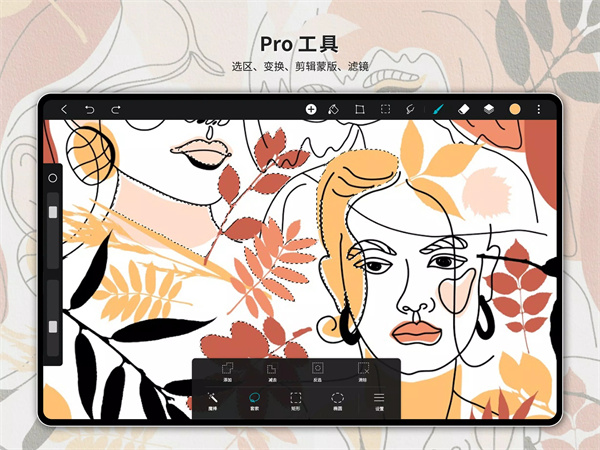The image size is (600, 450).
Task: Select the 套索 lasso tool
Action: [x=255, y=402]
